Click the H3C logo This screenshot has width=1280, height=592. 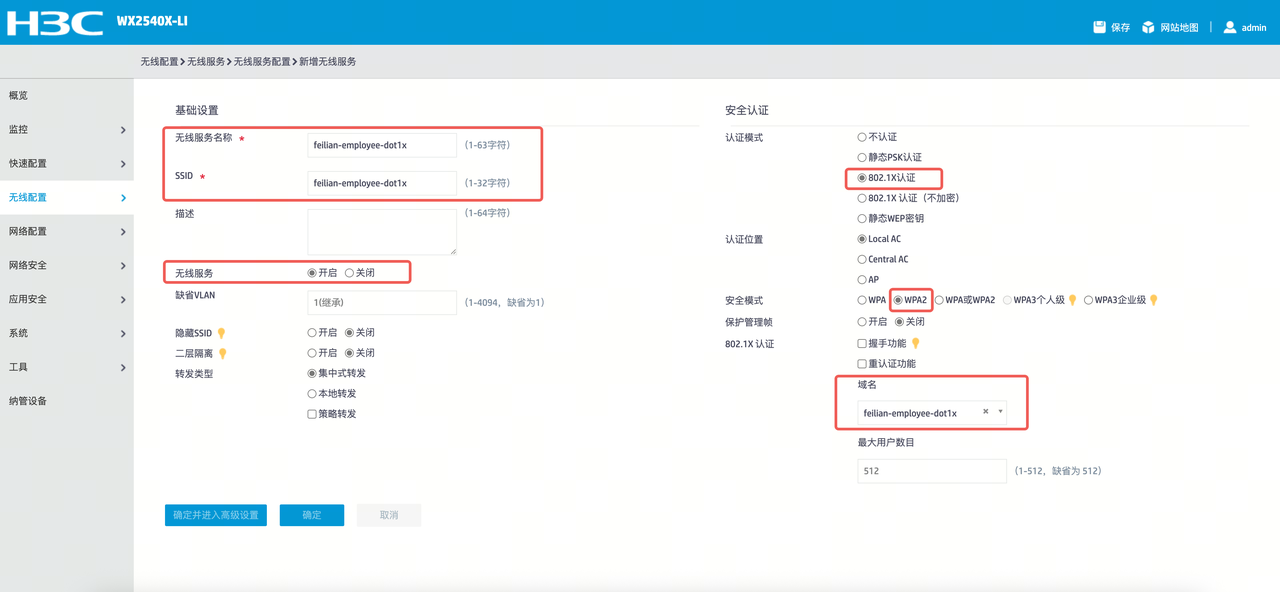(x=55, y=22)
